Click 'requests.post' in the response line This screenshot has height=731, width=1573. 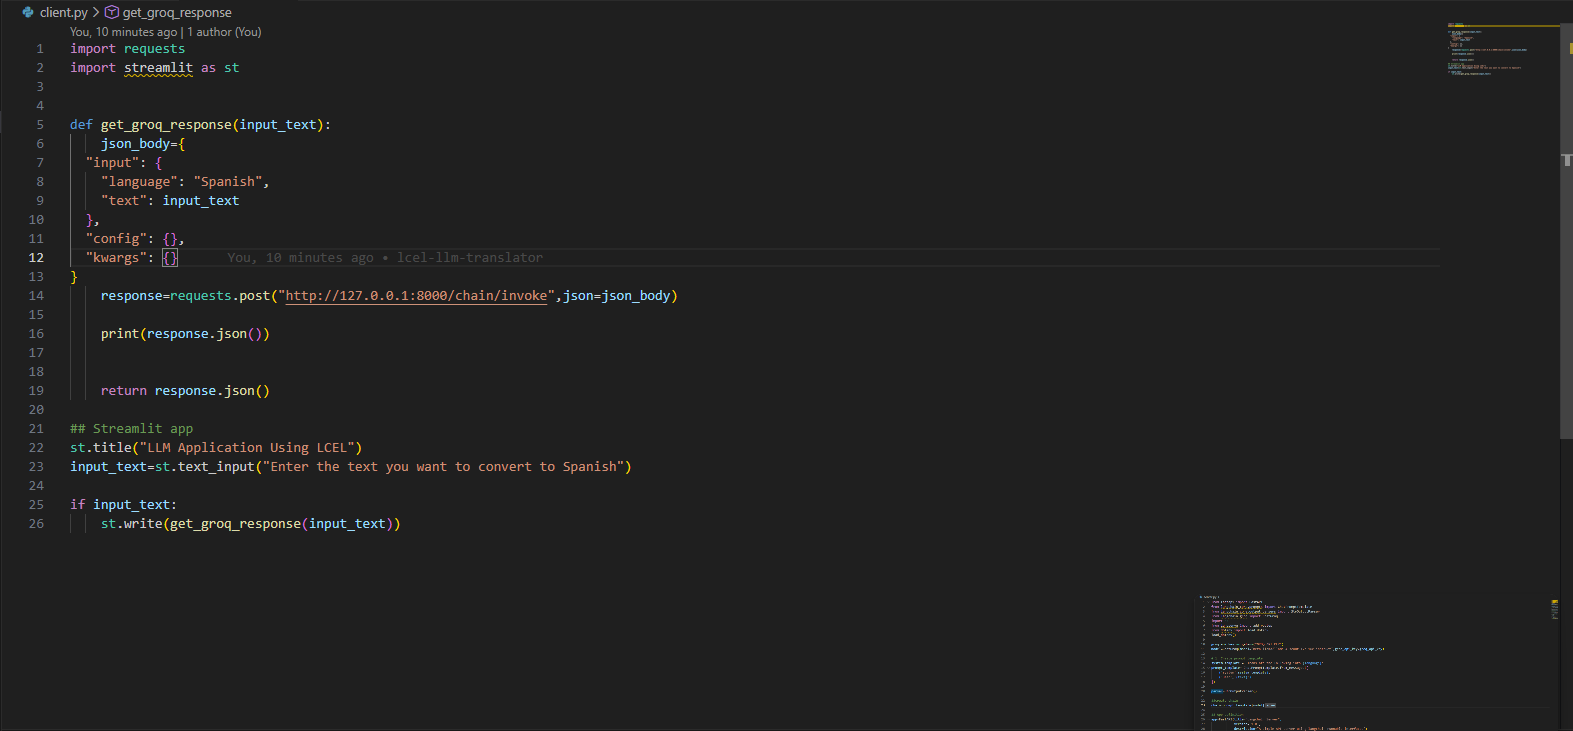pos(220,296)
